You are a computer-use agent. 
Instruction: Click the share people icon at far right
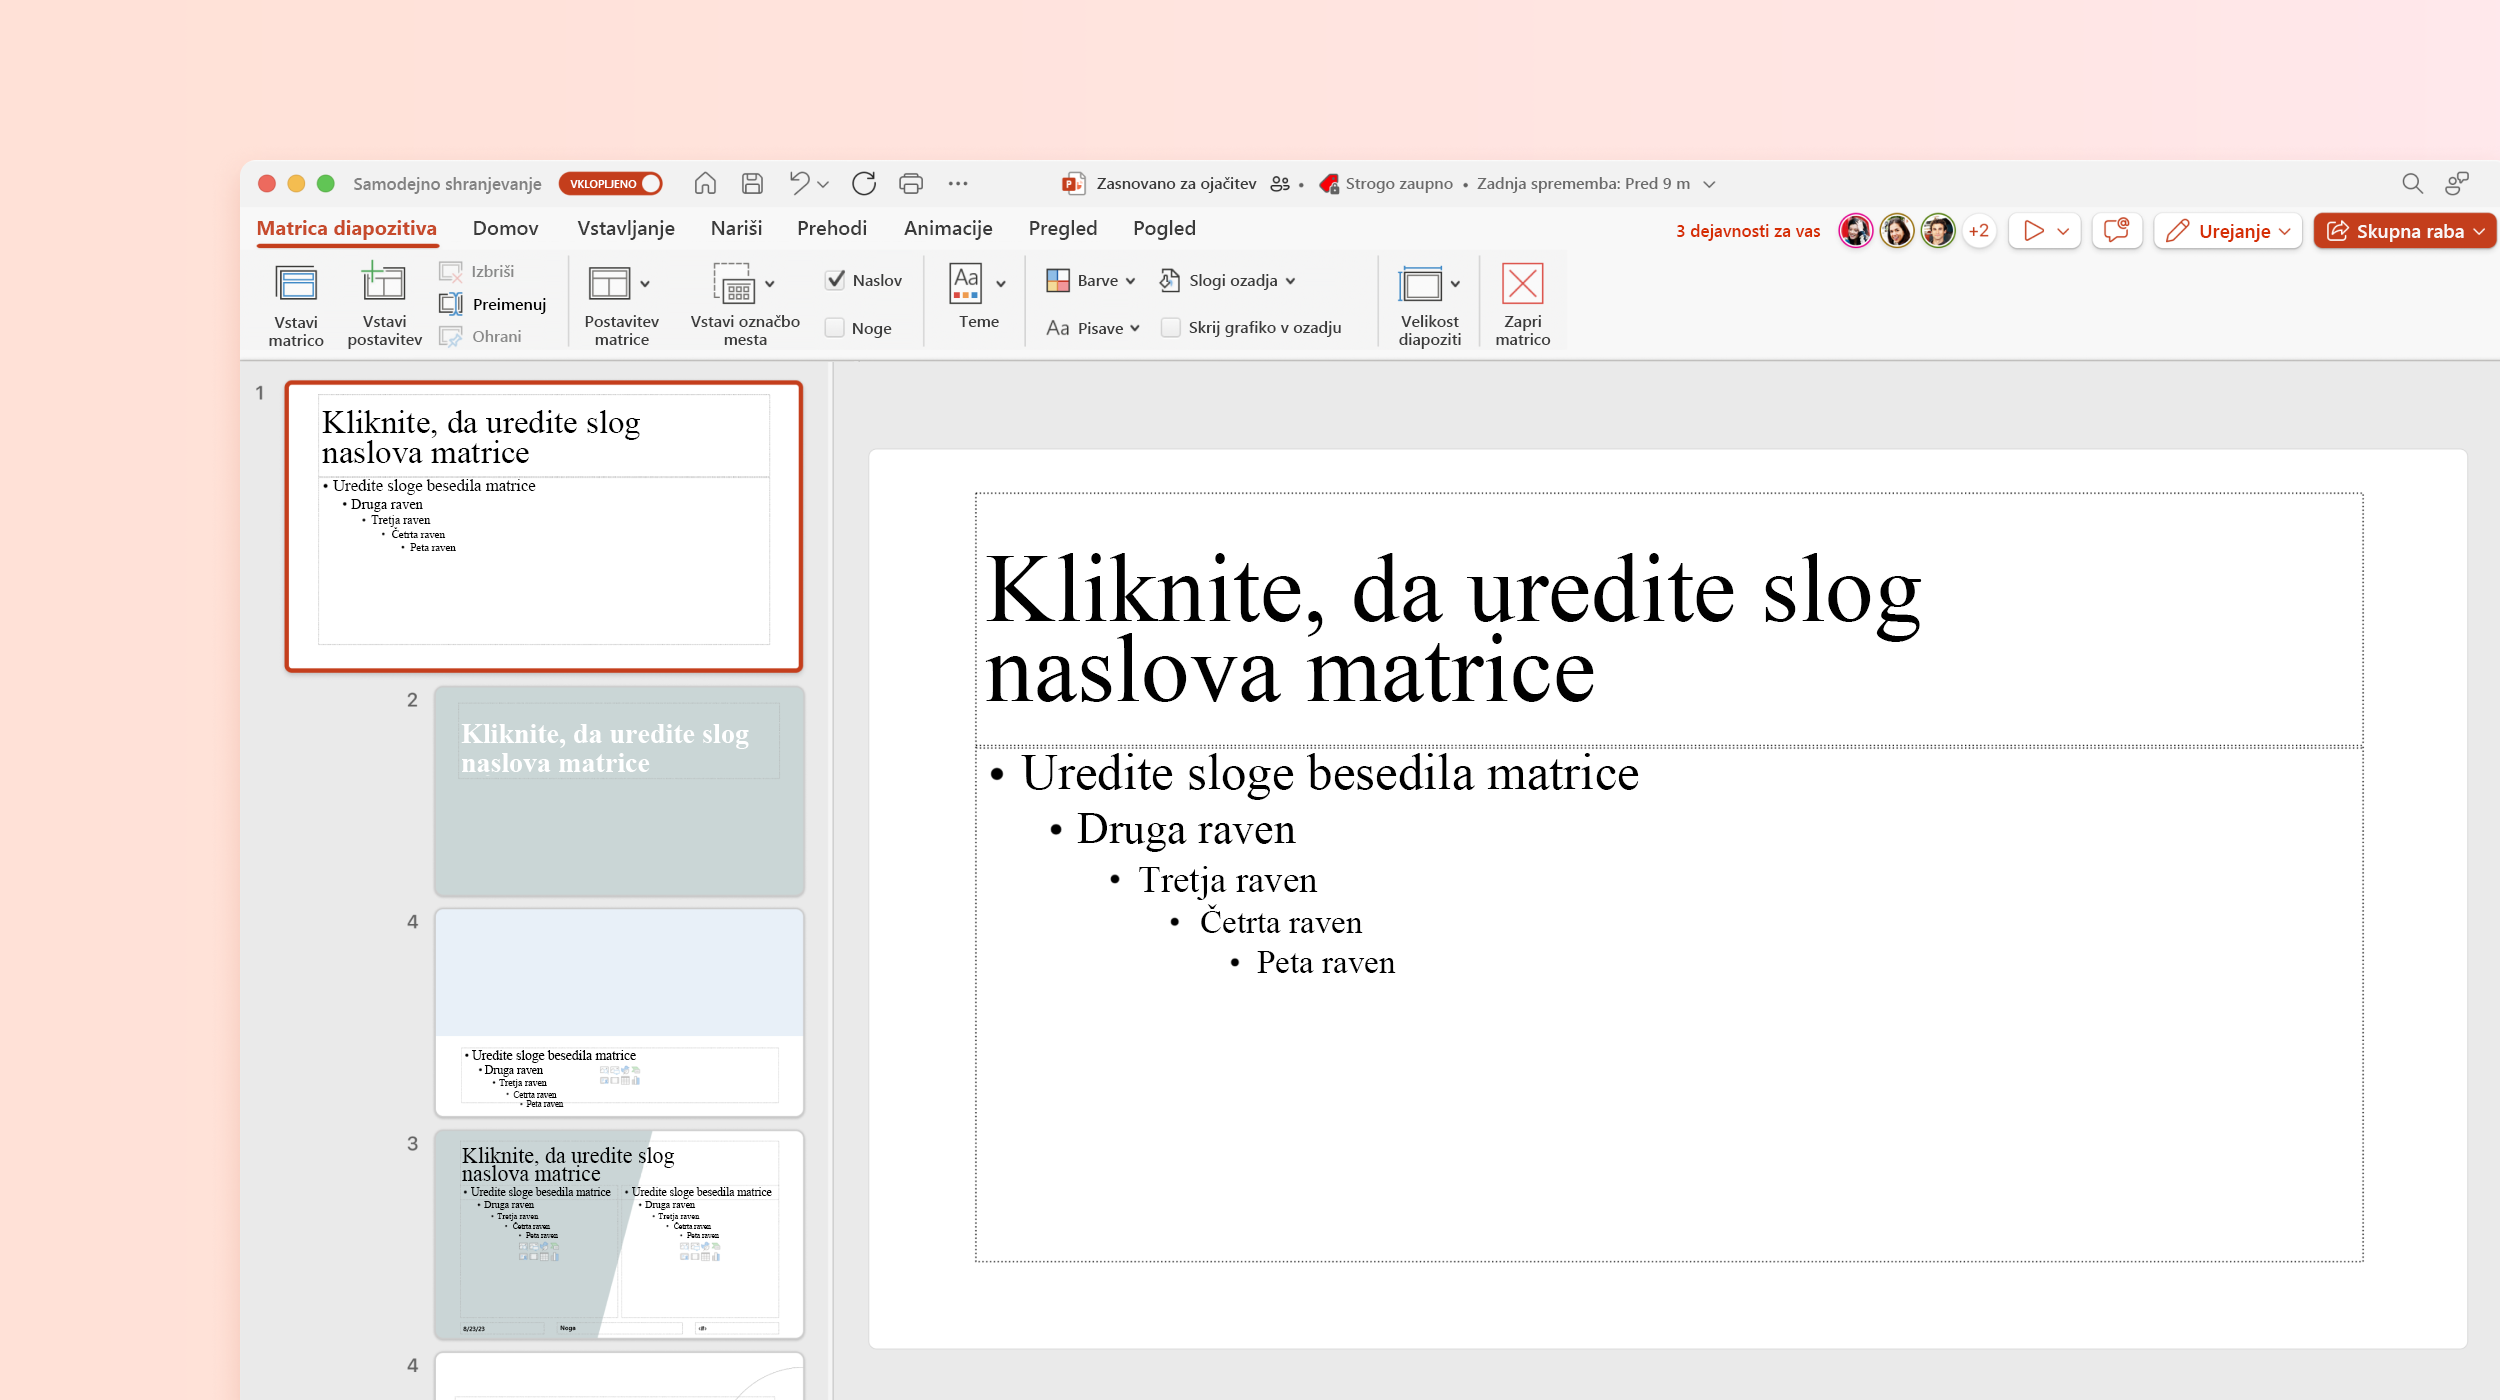tap(2456, 184)
